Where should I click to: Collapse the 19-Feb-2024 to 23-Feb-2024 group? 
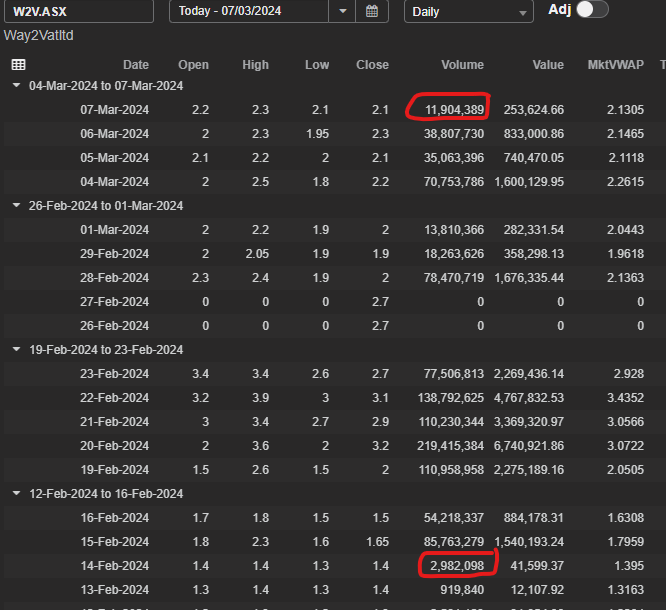click(x=17, y=349)
